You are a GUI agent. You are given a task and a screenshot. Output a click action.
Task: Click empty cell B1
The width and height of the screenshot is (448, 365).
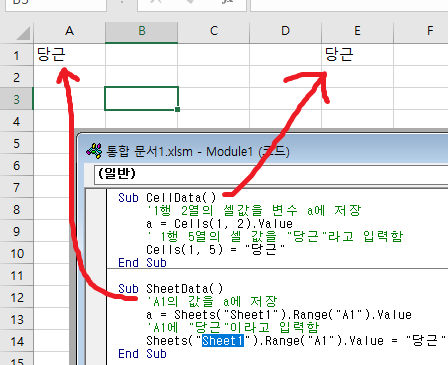pyautogui.click(x=142, y=55)
